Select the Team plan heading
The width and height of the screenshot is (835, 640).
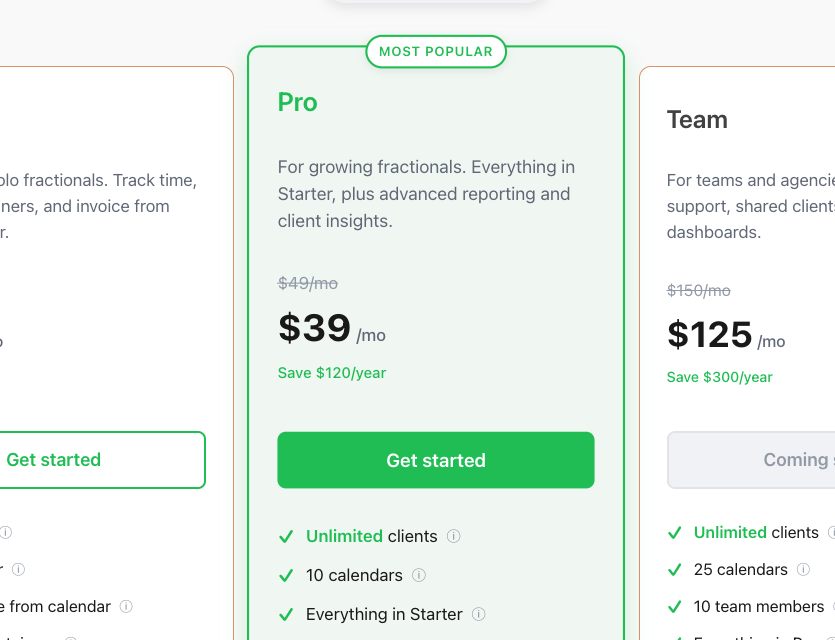697,120
